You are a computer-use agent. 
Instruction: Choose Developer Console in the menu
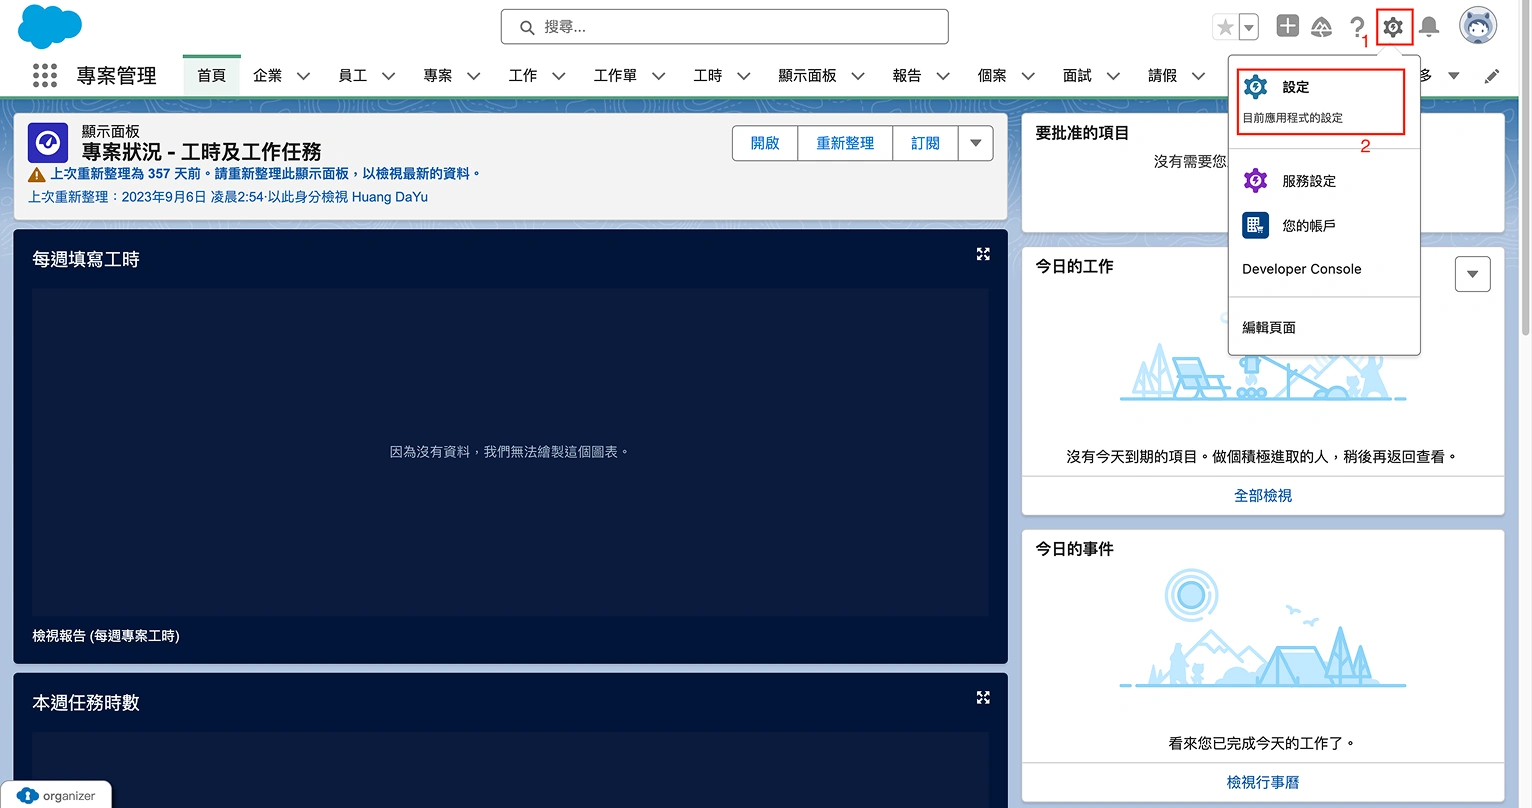tap(1301, 269)
